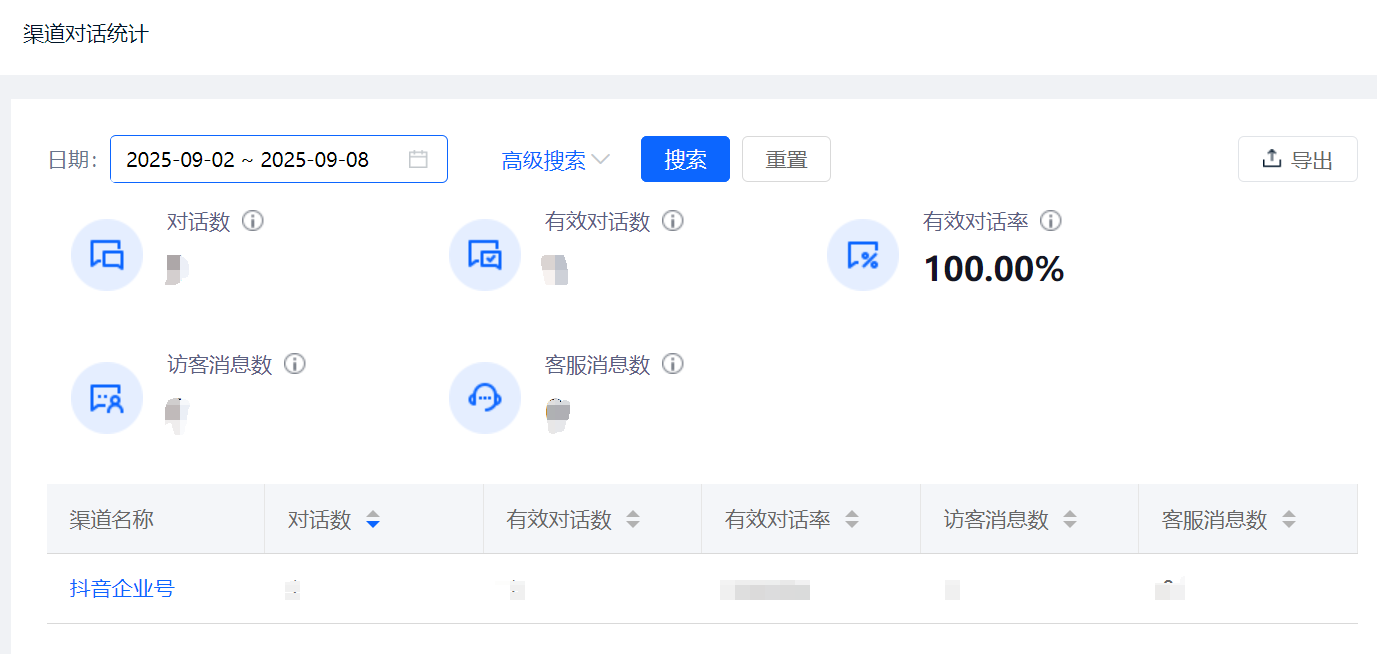Open the 抖音企业号 channel link
The width and height of the screenshot is (1377, 654).
click(x=122, y=589)
